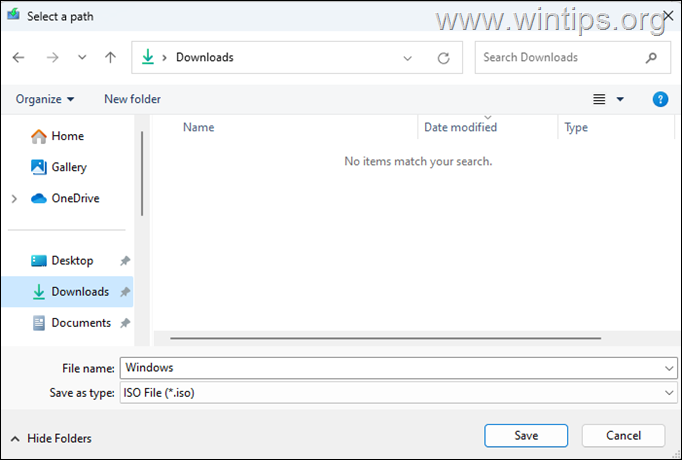Open the previous locations dropdown in address bar
Viewport: 682px width, 460px height.
pyautogui.click(x=408, y=58)
